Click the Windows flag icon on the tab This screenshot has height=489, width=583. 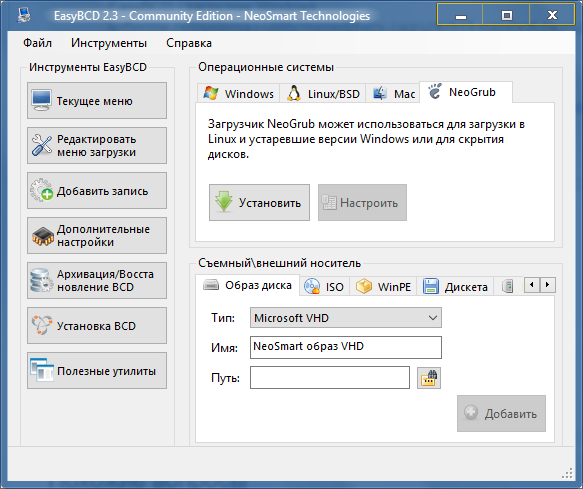point(211,93)
